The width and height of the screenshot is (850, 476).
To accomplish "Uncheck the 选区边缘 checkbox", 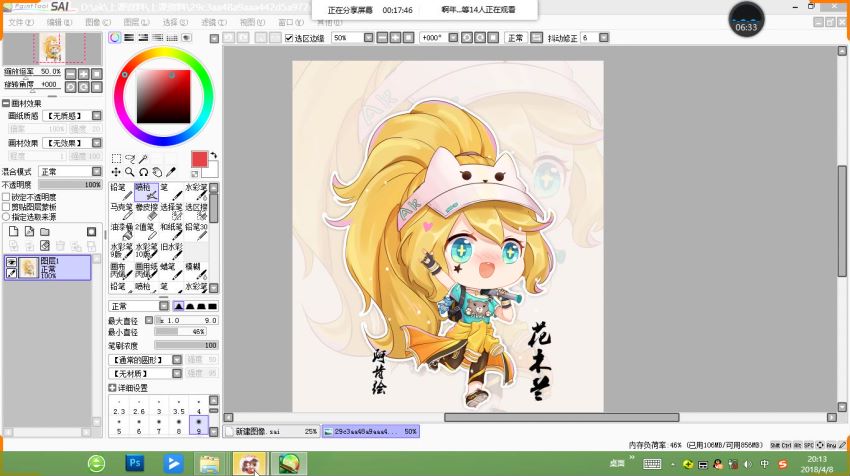I will pyautogui.click(x=289, y=38).
